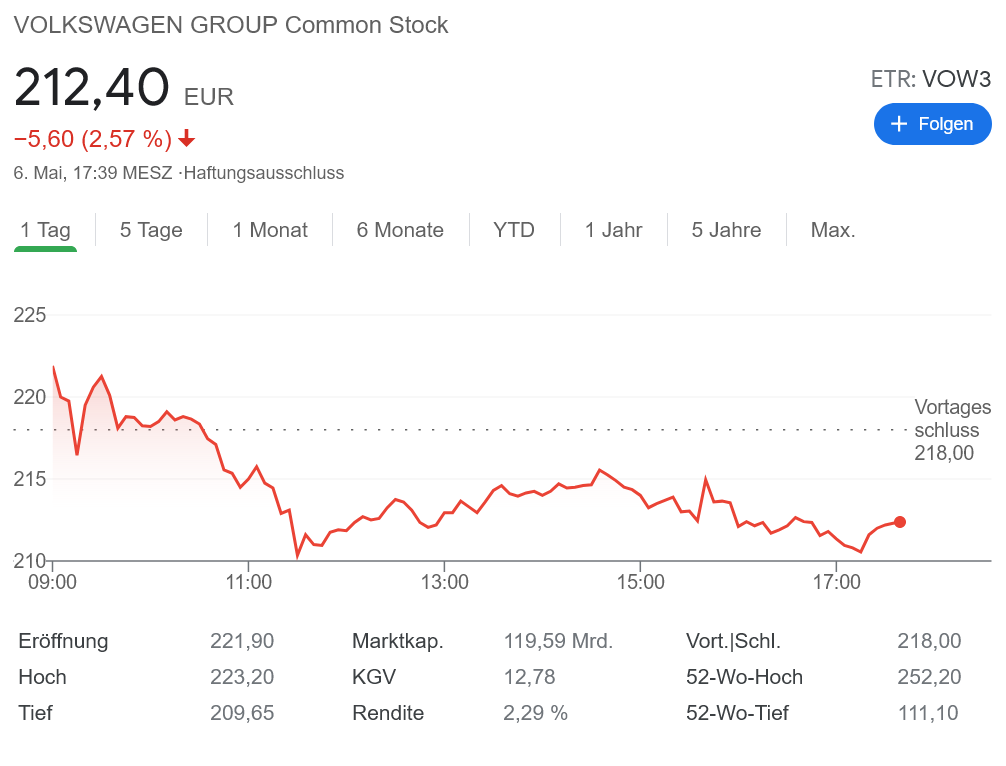Click the VOLKSWAGEN GROUP Common Stock title
1006x766 pixels.
tap(231, 25)
